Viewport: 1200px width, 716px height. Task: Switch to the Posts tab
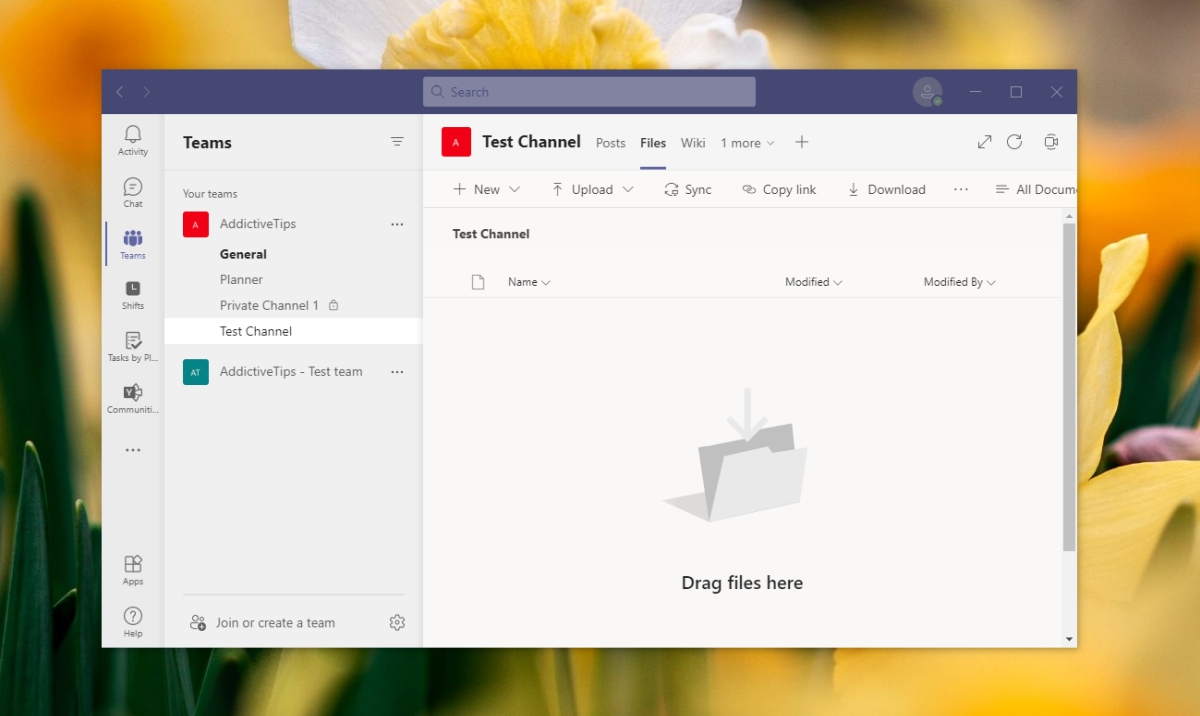tap(610, 143)
